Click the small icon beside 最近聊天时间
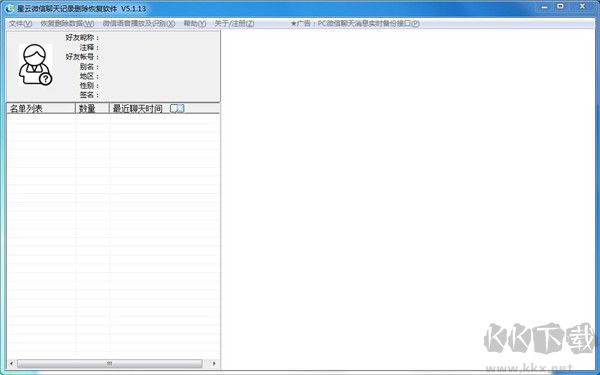The width and height of the screenshot is (600, 375). [177, 109]
